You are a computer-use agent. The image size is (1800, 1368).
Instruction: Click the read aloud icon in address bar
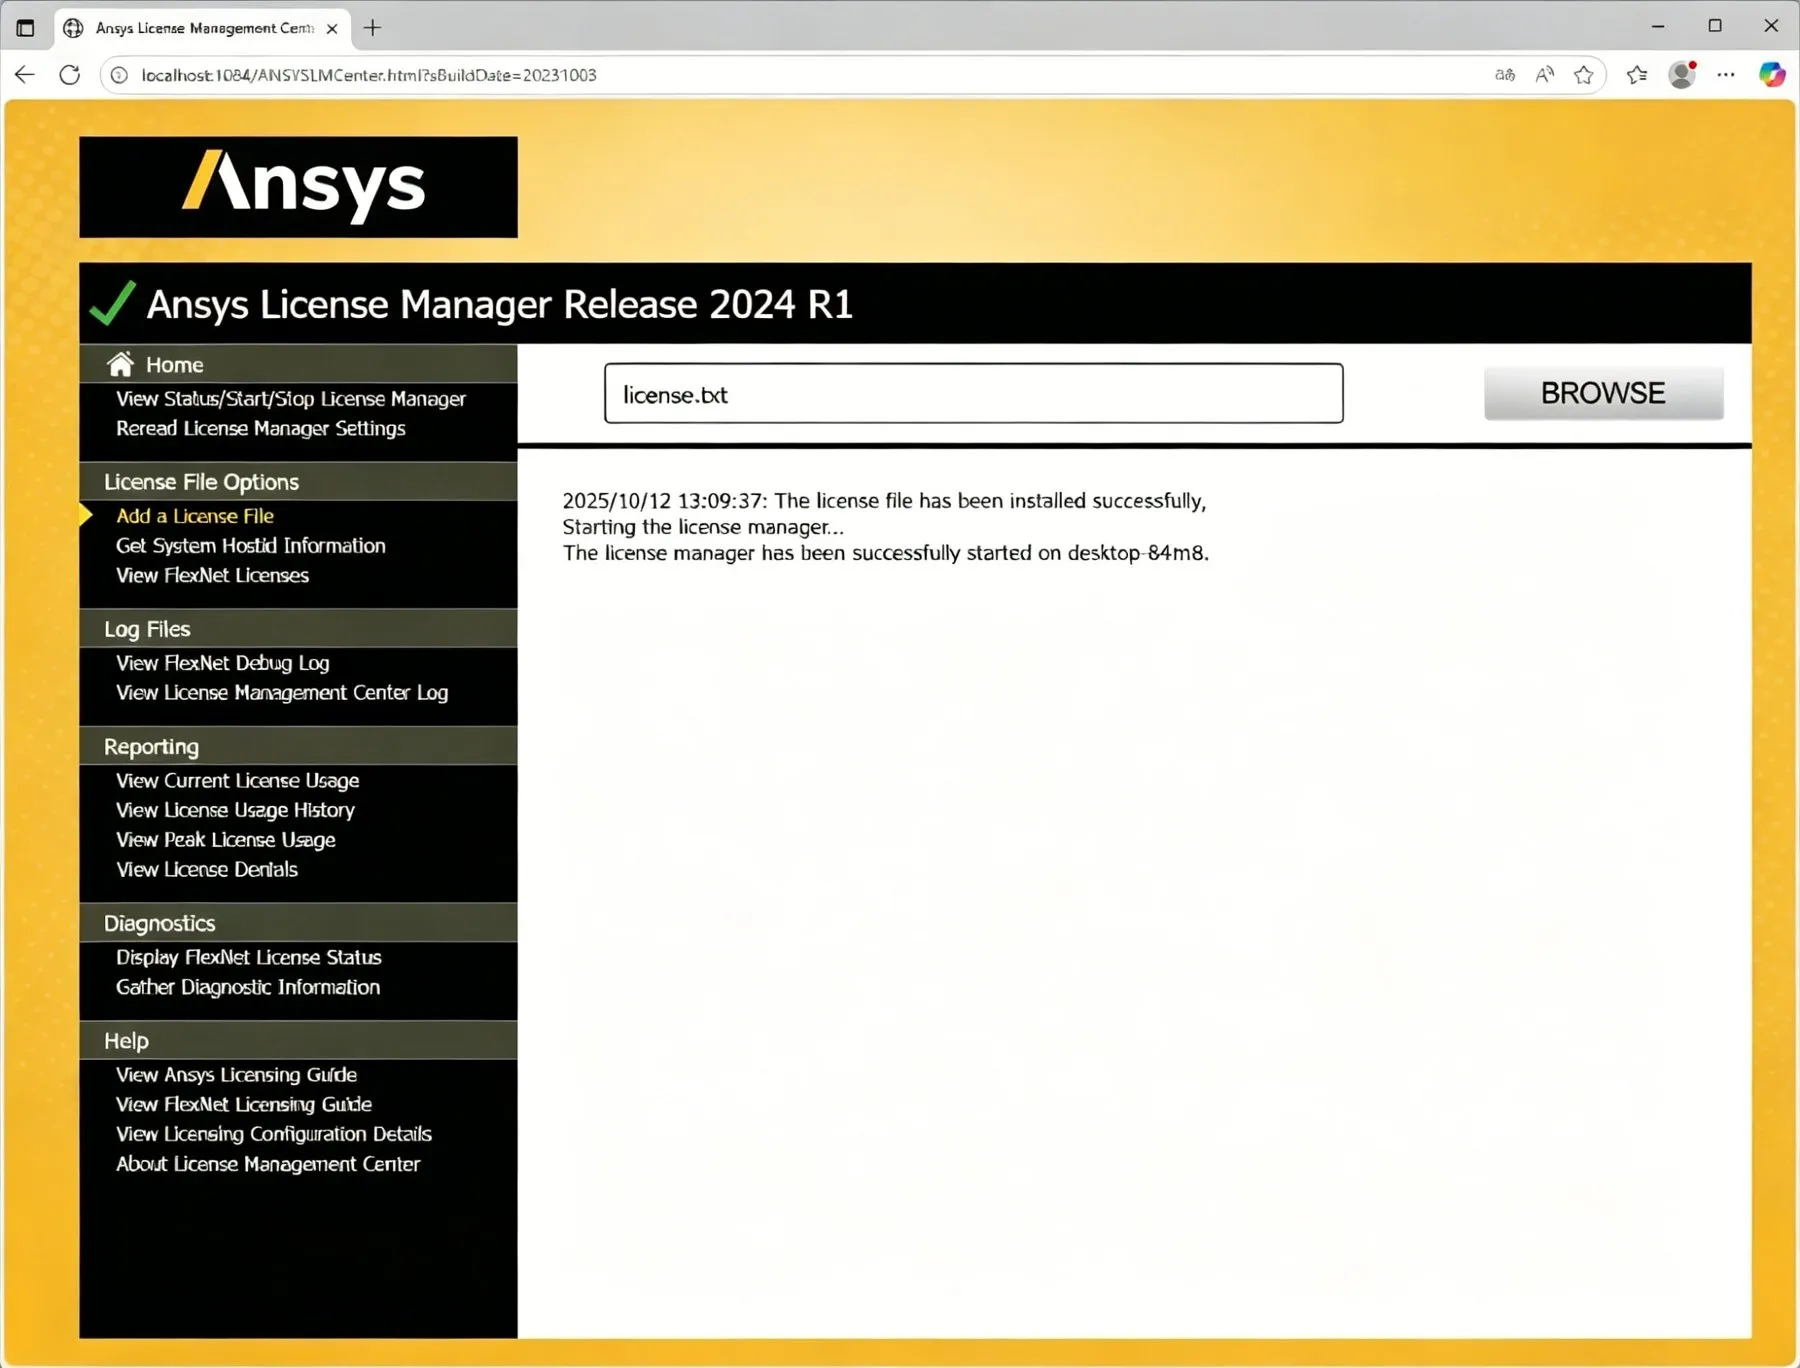[x=1545, y=75]
